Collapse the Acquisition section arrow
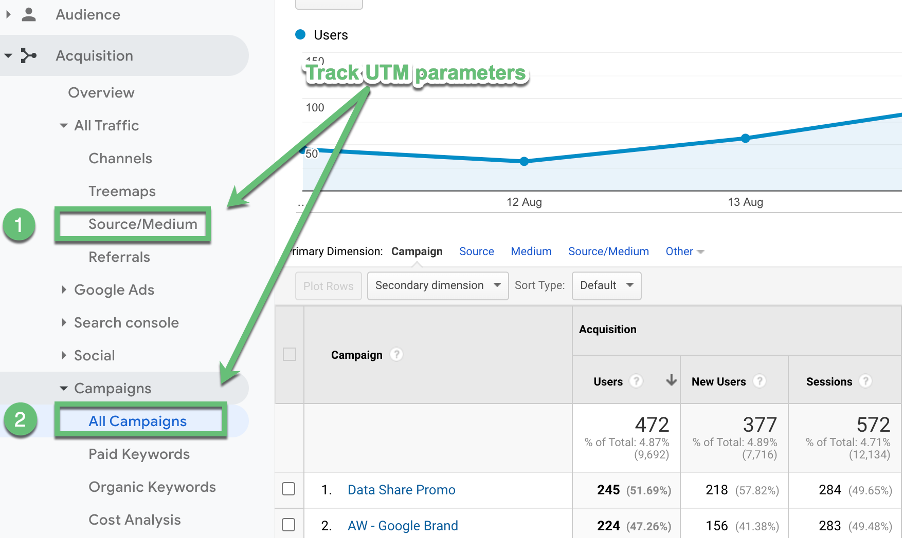 8,56
